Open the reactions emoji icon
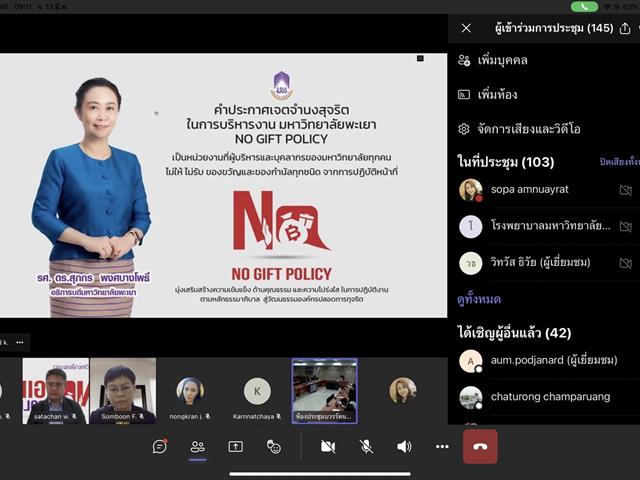The width and height of the screenshot is (640, 480). [x=273, y=447]
